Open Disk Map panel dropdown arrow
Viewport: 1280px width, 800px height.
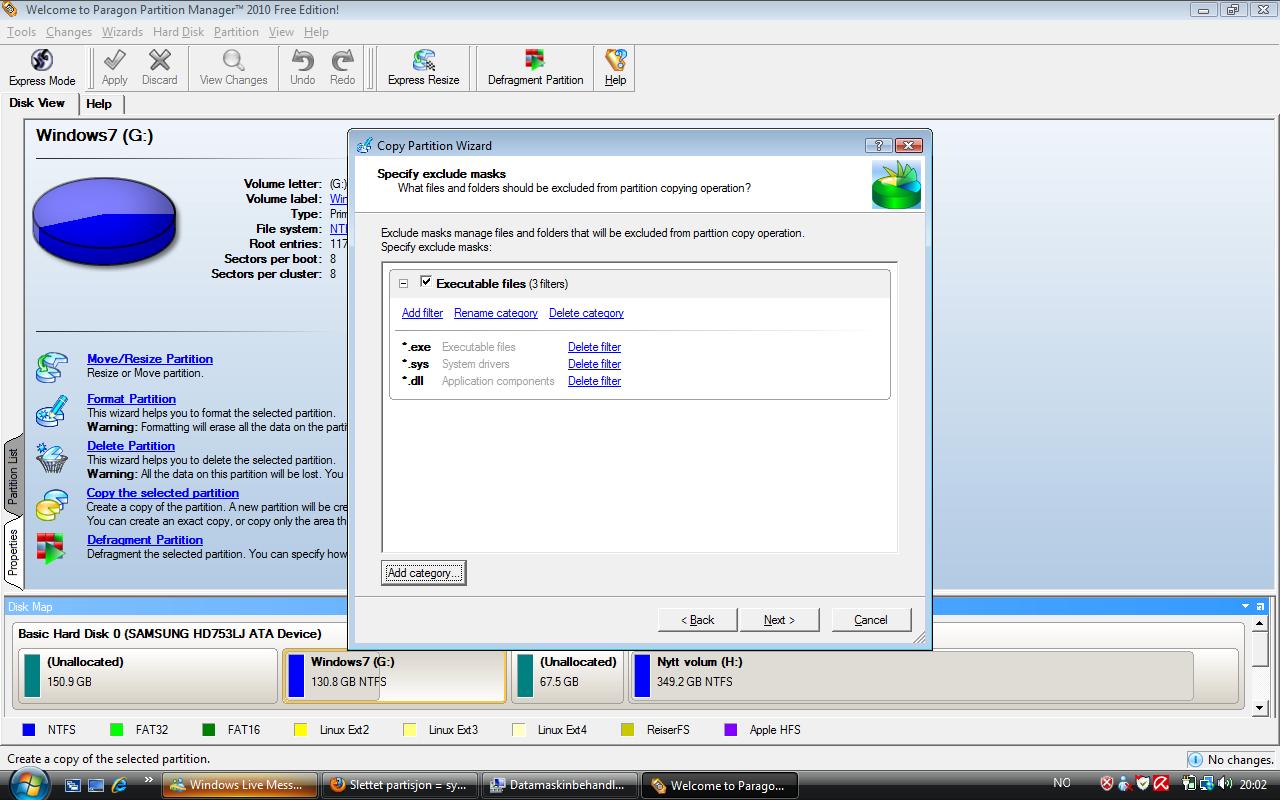(1246, 607)
